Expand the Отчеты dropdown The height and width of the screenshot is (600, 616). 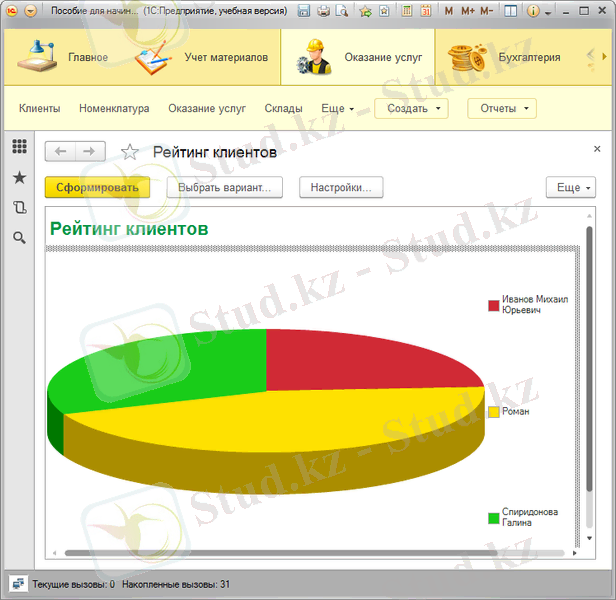pyautogui.click(x=502, y=108)
